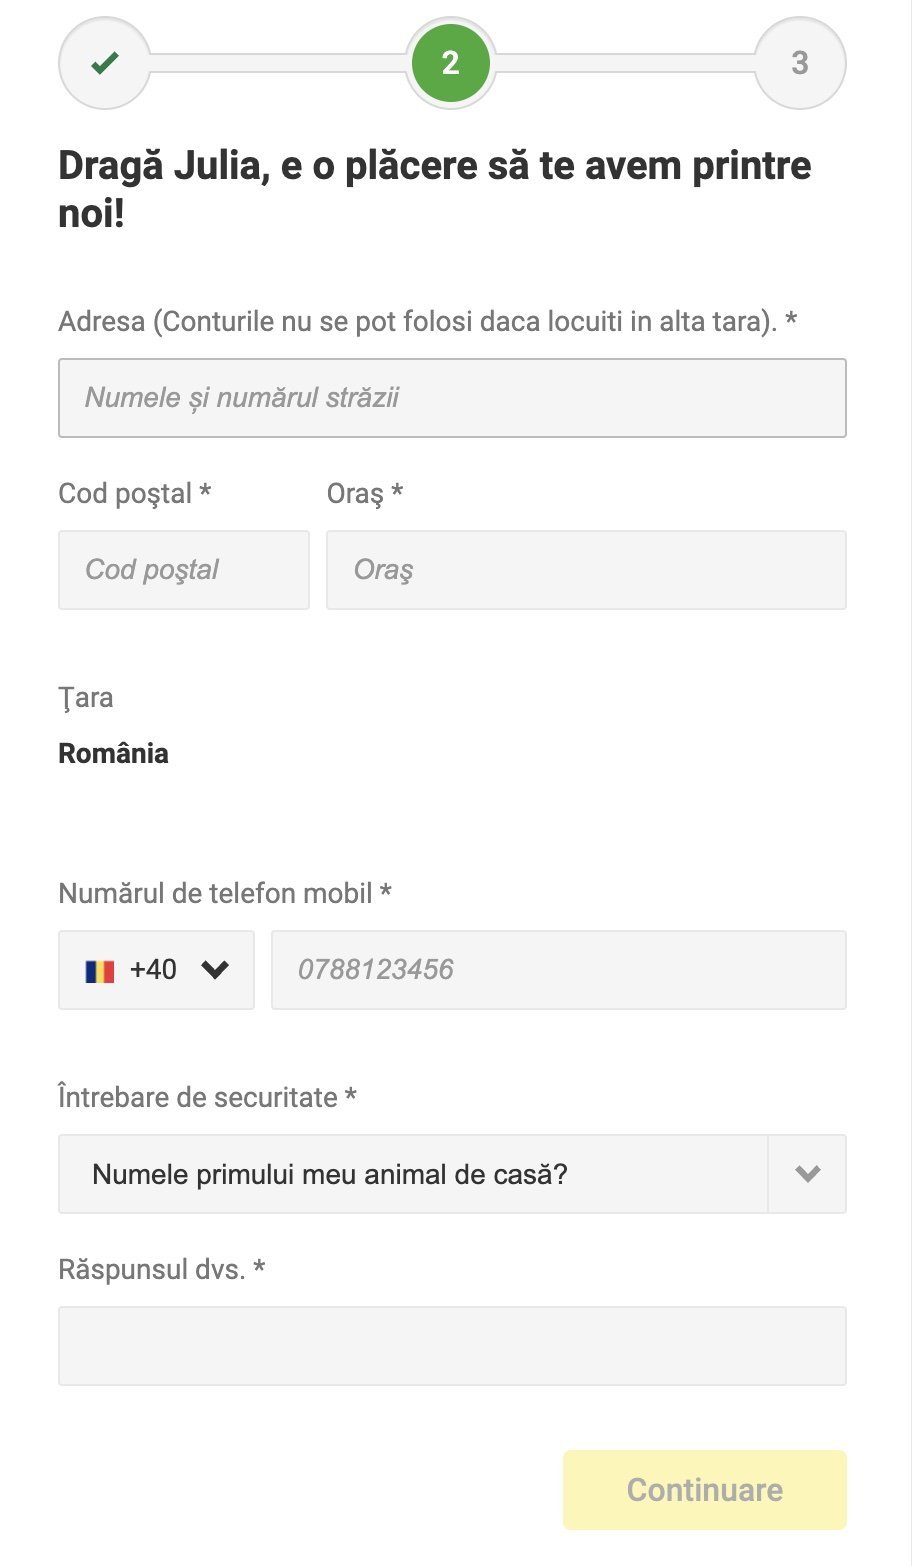Open the 'Numele primului meu animal' dropdown
Screen dimensions: 912x1566
pos(412,1174)
